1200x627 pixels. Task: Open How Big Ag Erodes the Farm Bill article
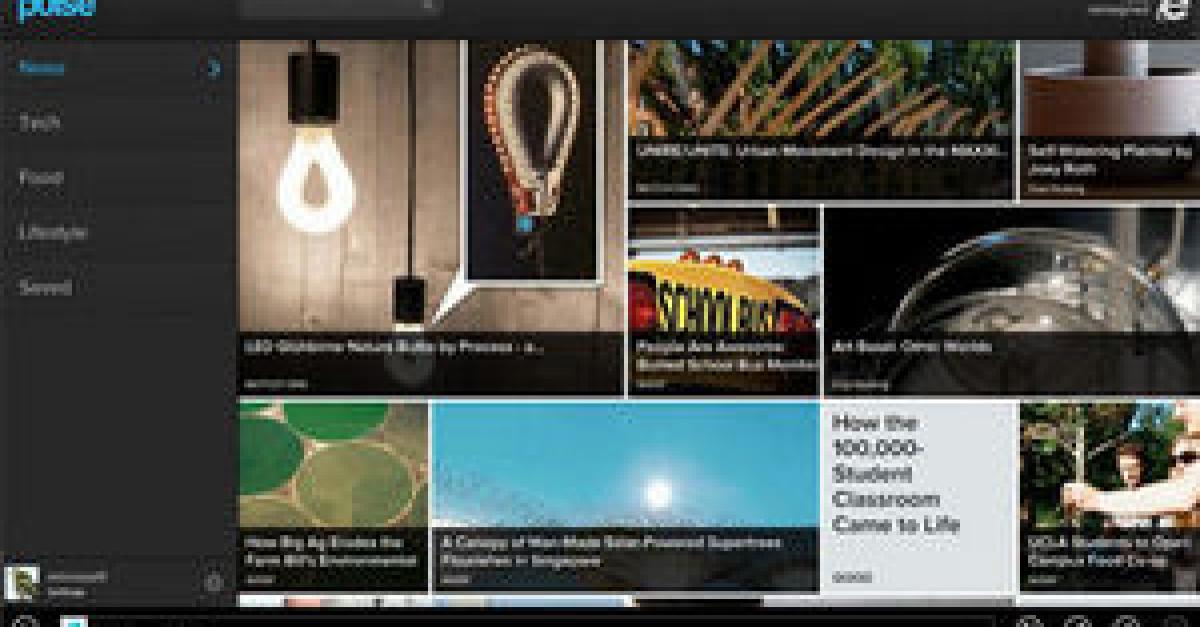click(333, 497)
